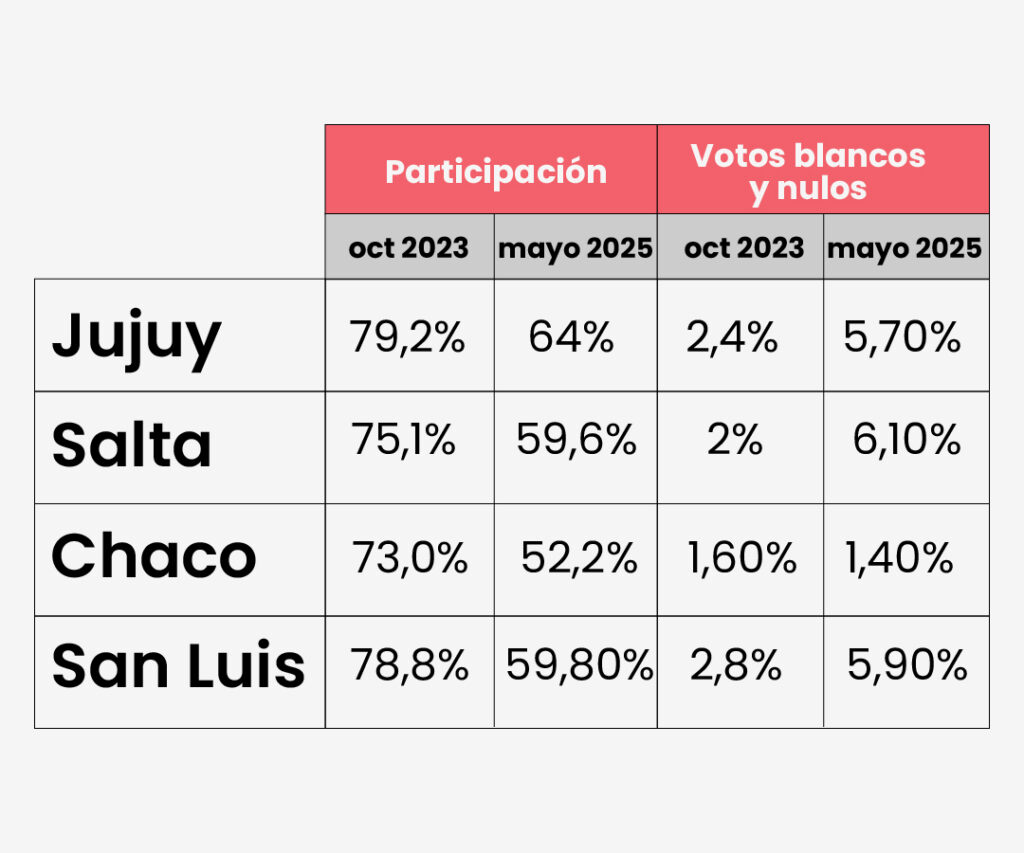The width and height of the screenshot is (1024, 853).
Task: Click the 79,2% participation cell for Jujuy
Action: (x=407, y=338)
